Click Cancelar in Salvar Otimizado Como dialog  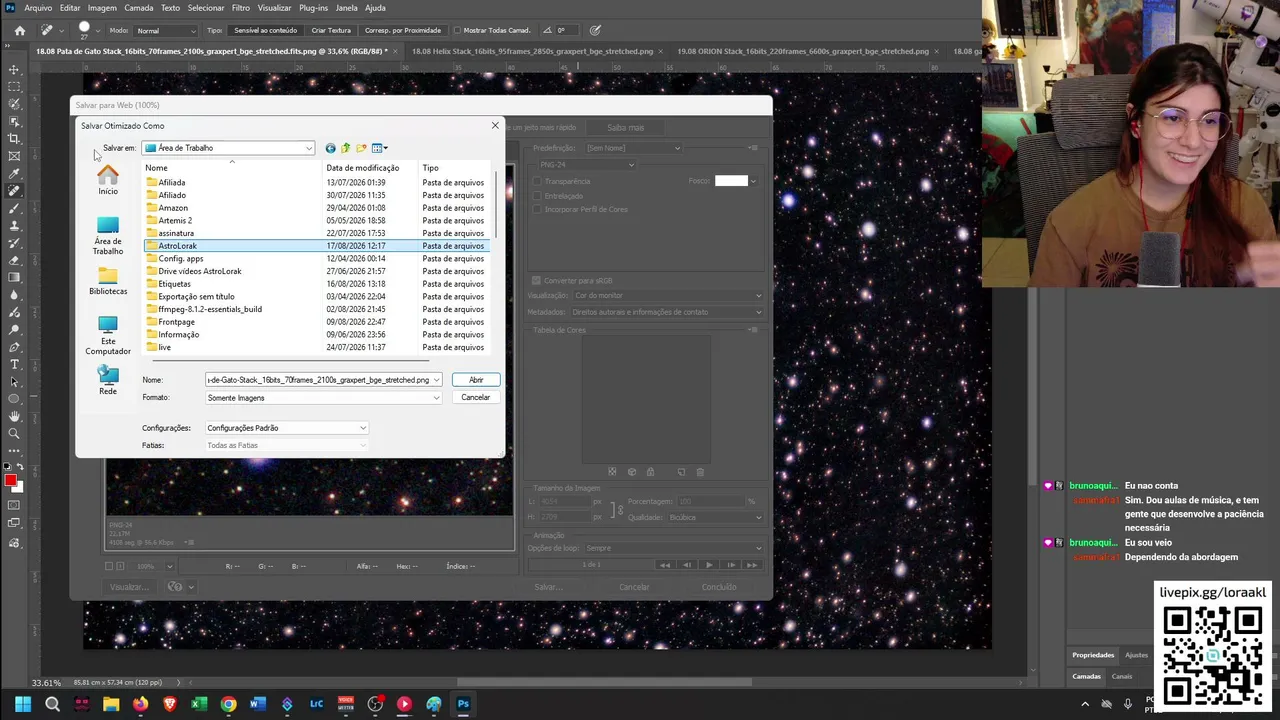476,398
